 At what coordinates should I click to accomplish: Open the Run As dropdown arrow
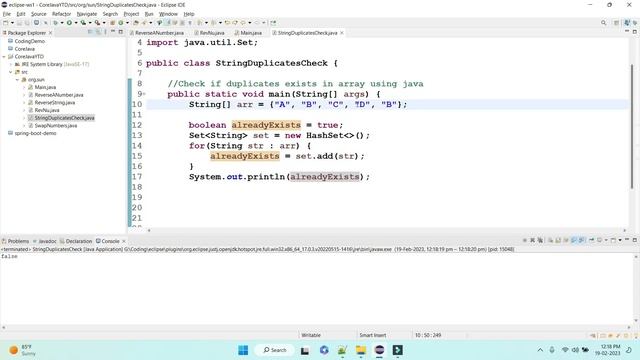click(76, 23)
